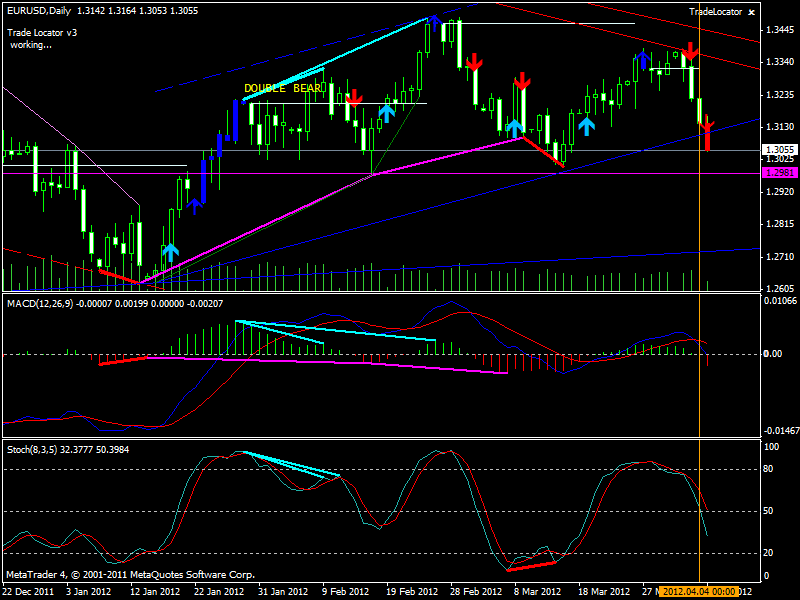800x600 pixels.
Task: Click the MACD scale value 0.01066
Action: coord(780,301)
